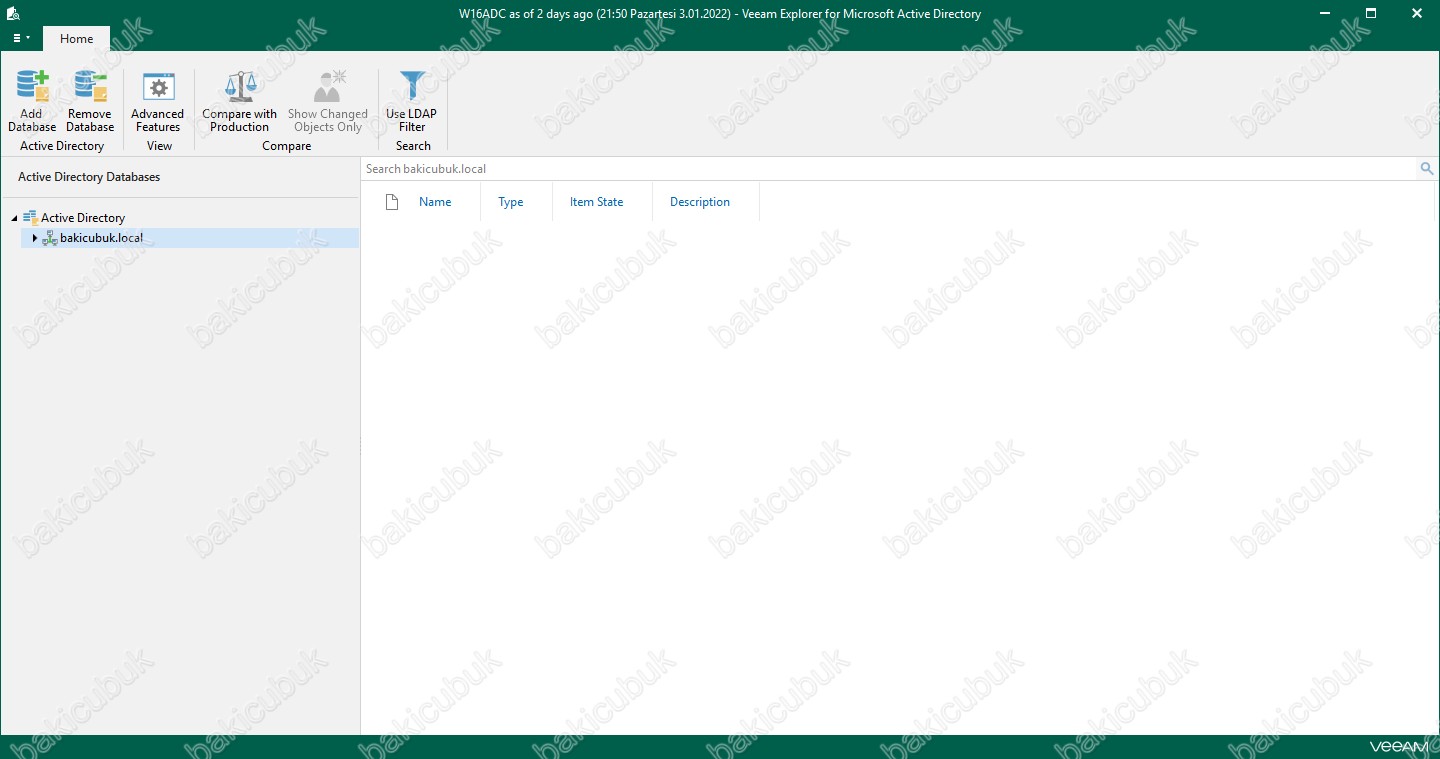1440x759 pixels.
Task: Click the Veeam logo in status bar
Action: click(1399, 746)
